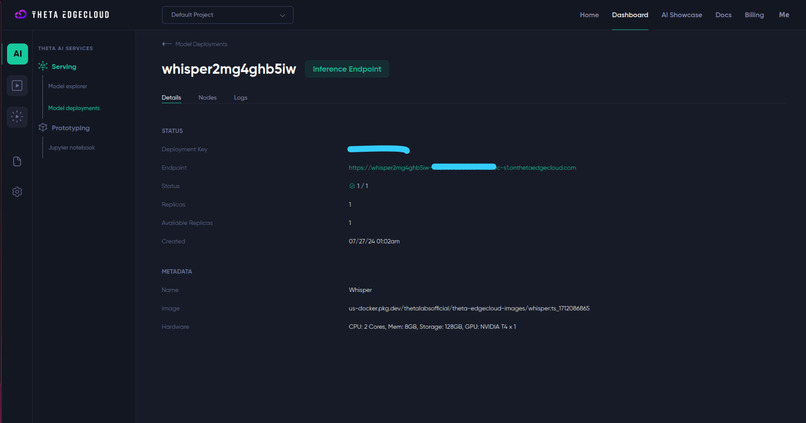This screenshot has height=423, width=806.
Task: Click the Serving section icon
Action: click(43, 66)
